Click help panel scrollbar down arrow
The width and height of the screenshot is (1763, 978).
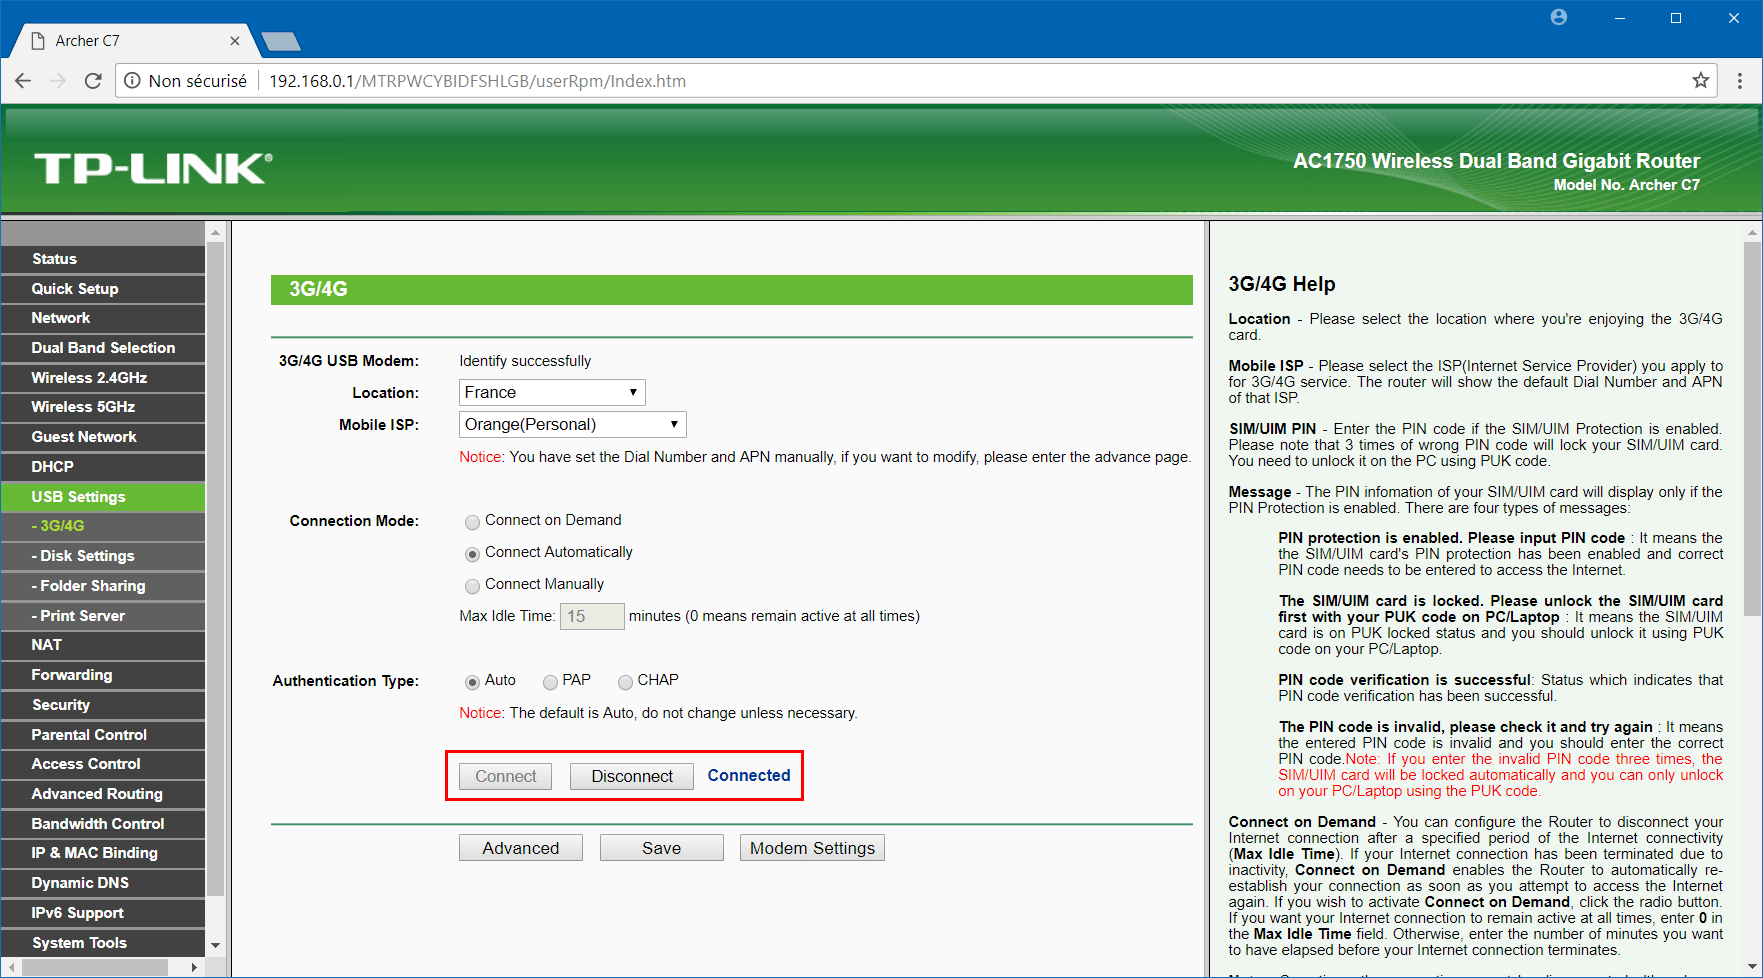(1752, 967)
